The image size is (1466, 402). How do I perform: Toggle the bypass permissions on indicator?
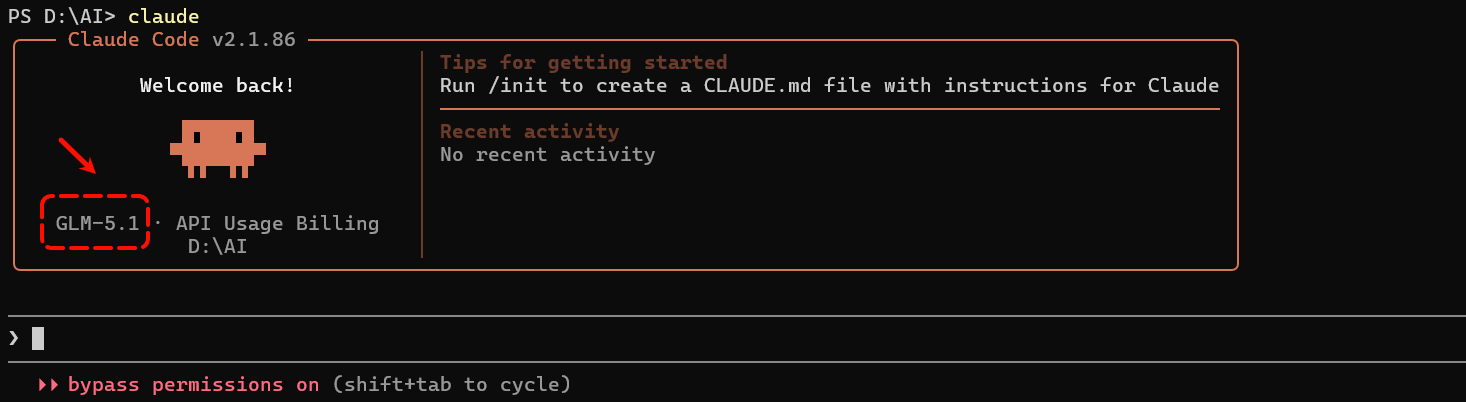193,385
